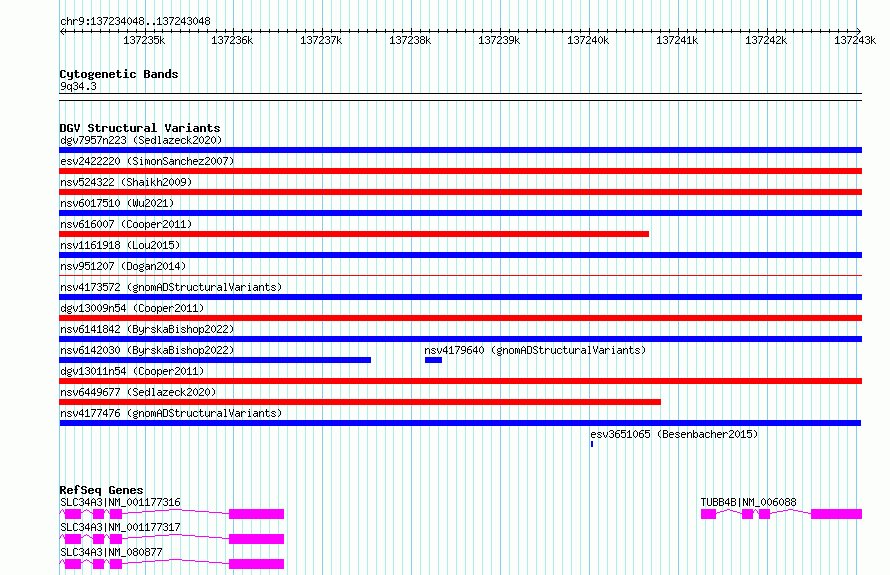Click the blue bar under nsv4173572

tap(460, 297)
